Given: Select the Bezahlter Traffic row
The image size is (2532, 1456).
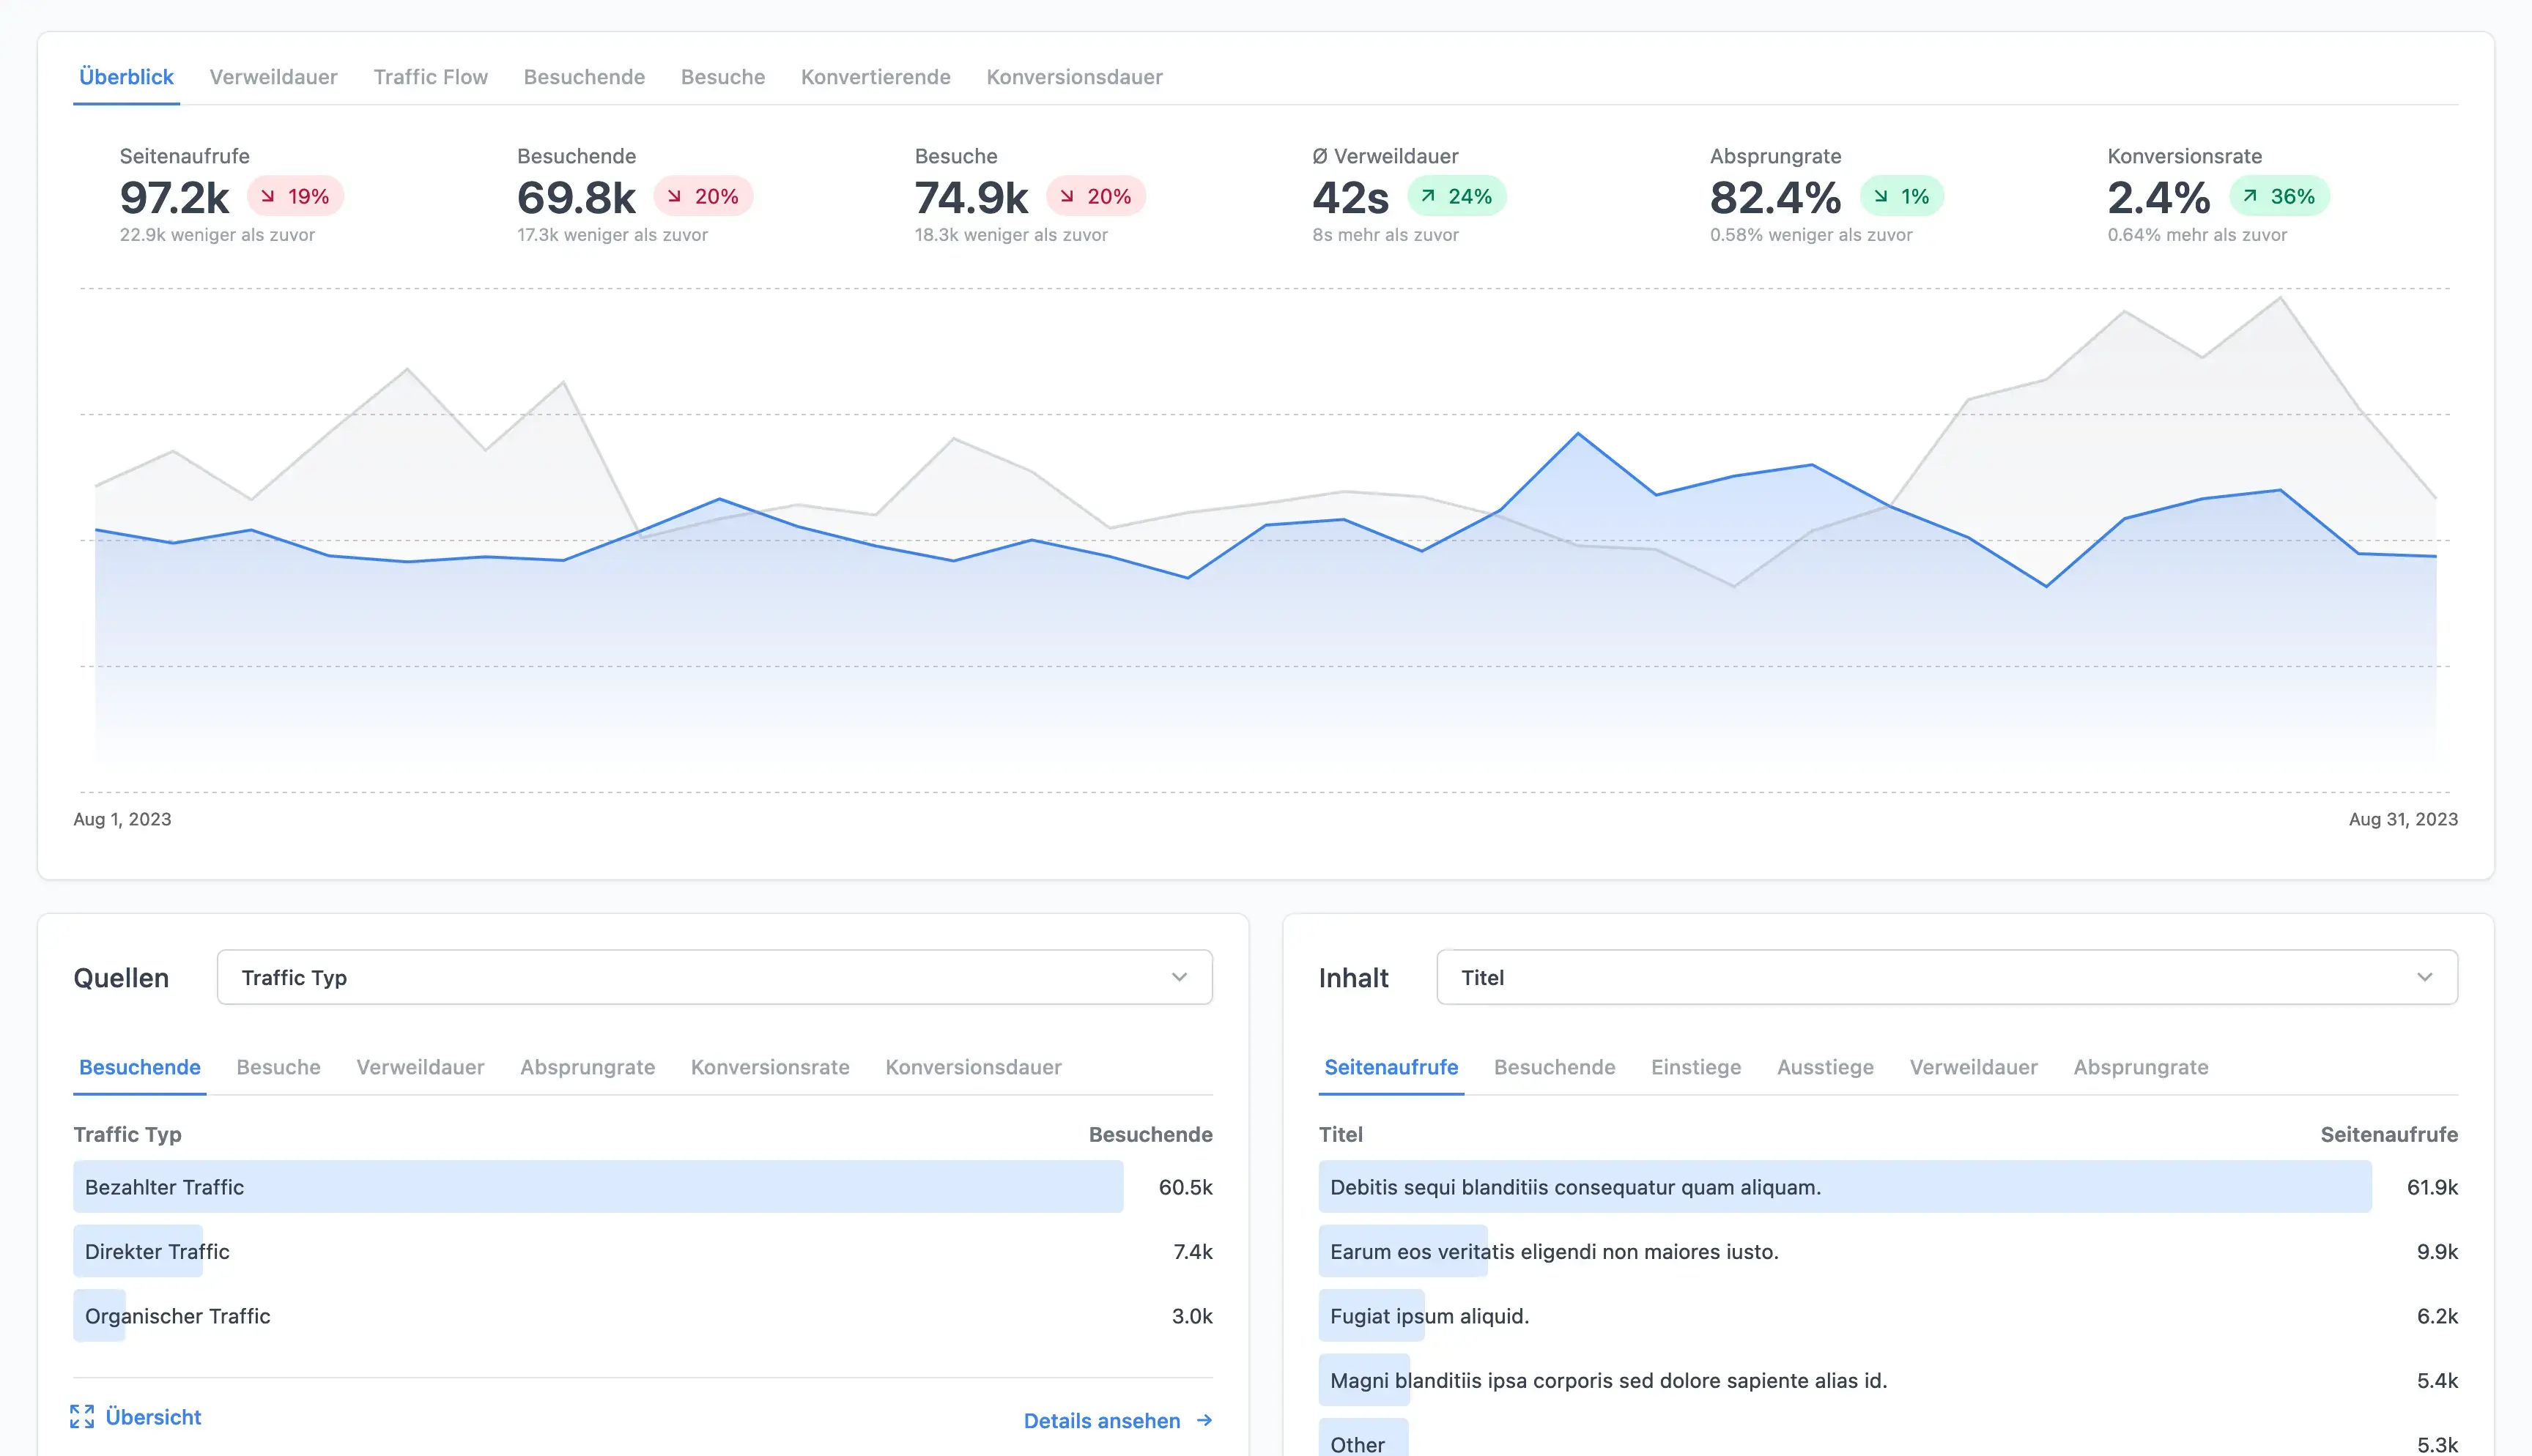Looking at the screenshot, I should (598, 1187).
